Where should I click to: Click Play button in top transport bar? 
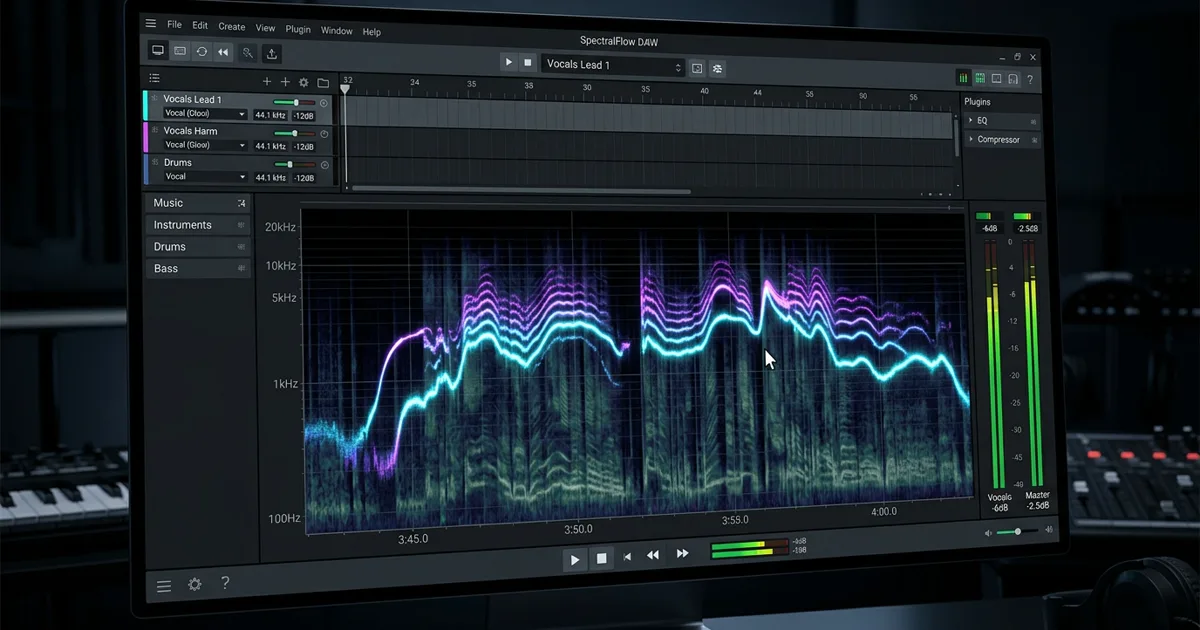click(x=509, y=62)
